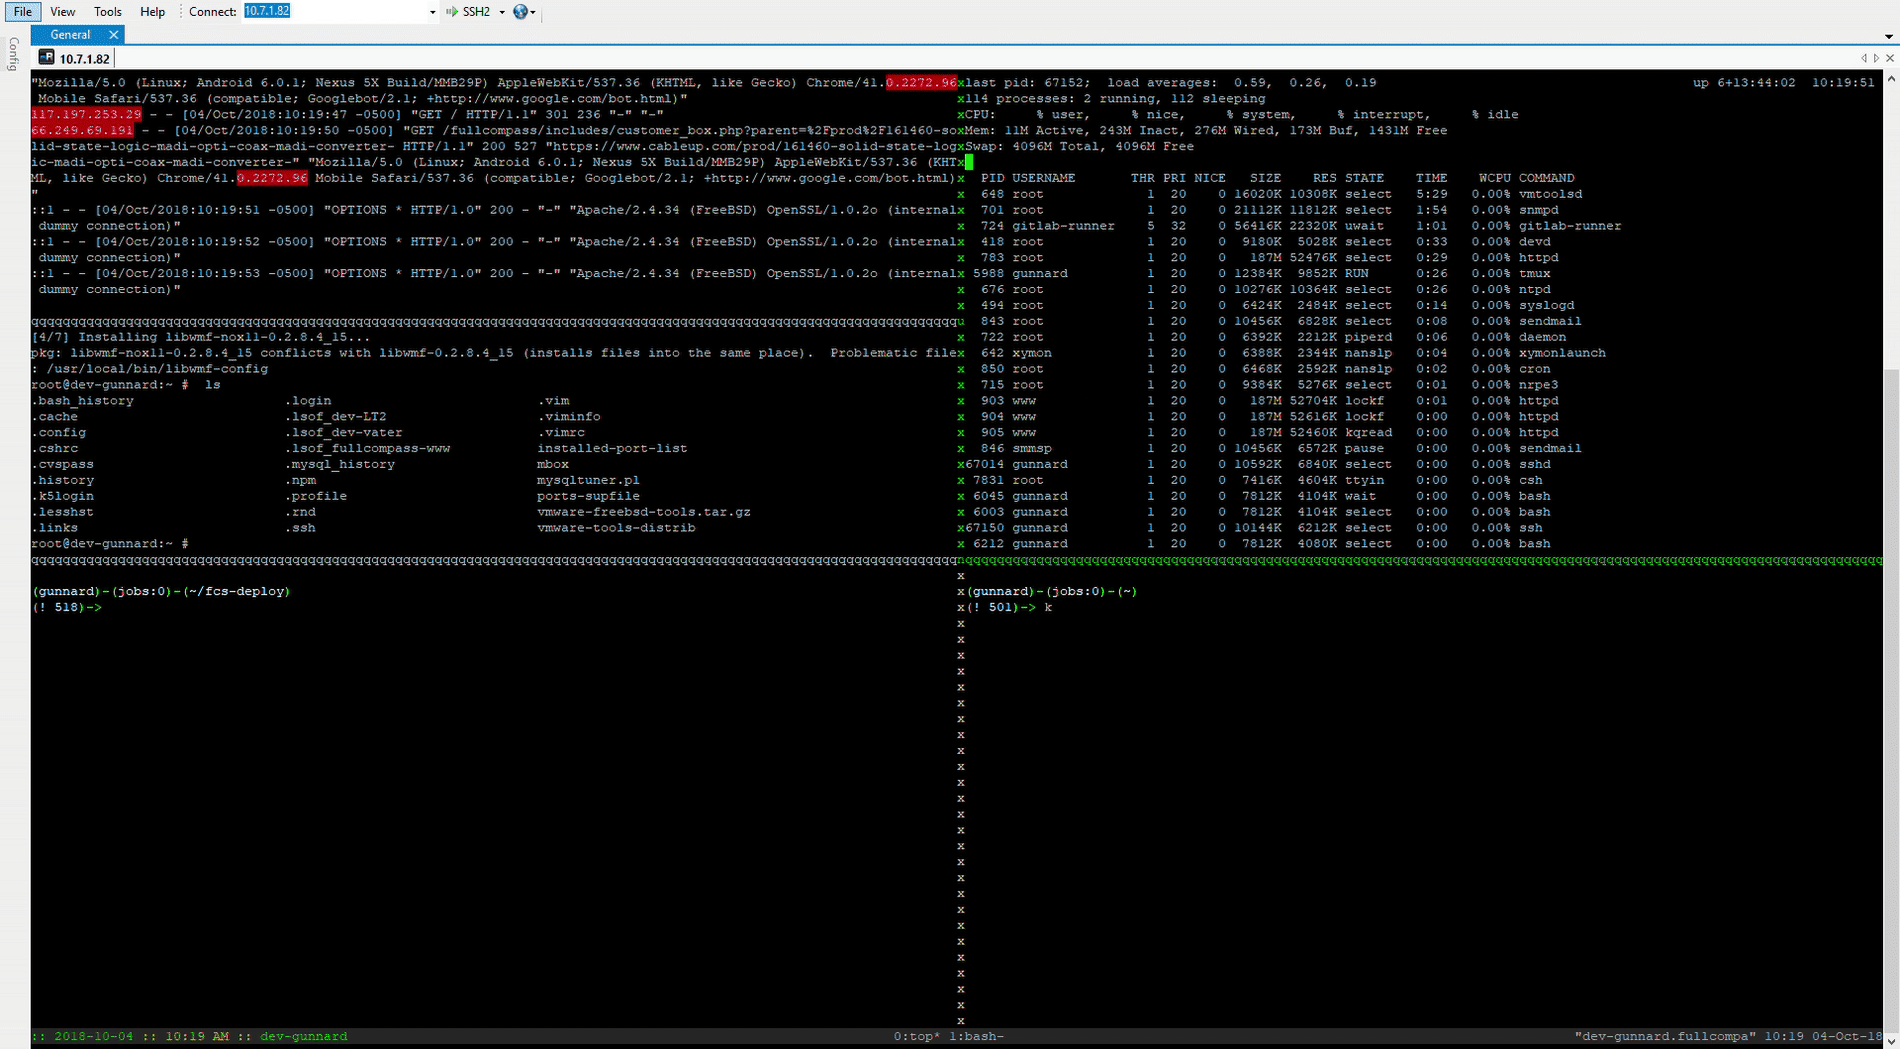Click the vmware-freebsd-tools.tar.gz file name
Screen dimensions: 1900x1049
click(x=644, y=512)
